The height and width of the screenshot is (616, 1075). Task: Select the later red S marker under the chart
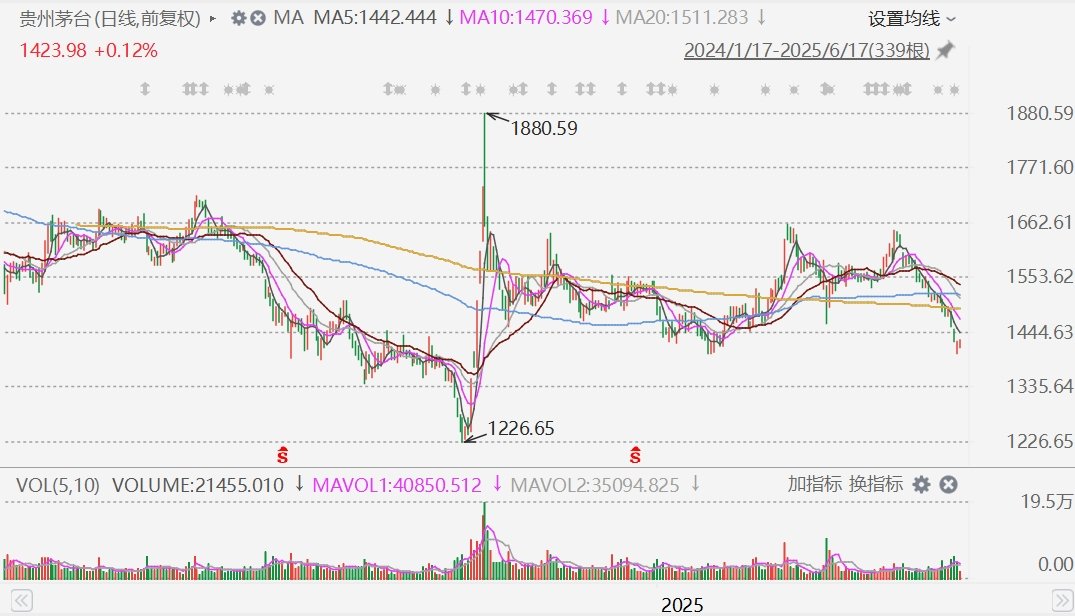636,454
